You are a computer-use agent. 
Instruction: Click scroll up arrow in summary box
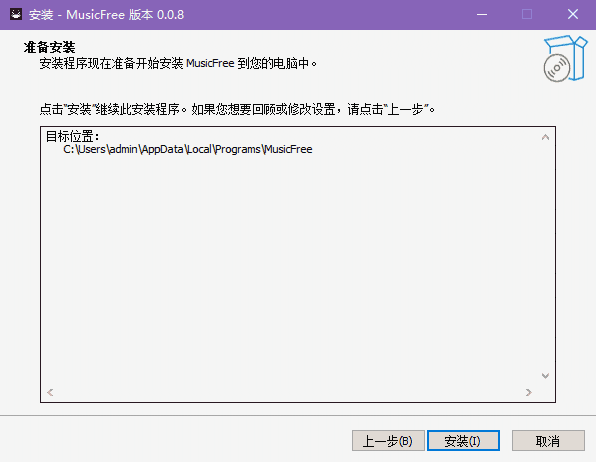click(545, 137)
